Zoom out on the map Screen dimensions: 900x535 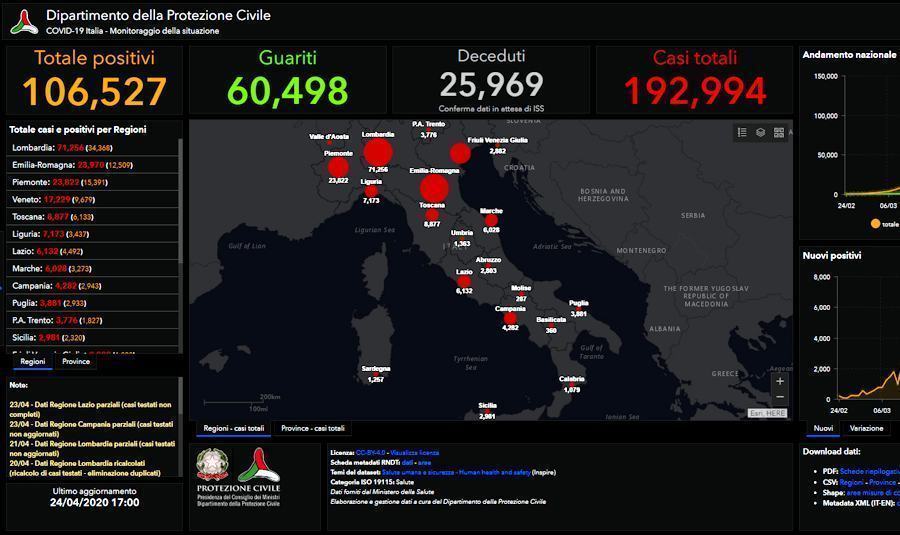pos(780,398)
